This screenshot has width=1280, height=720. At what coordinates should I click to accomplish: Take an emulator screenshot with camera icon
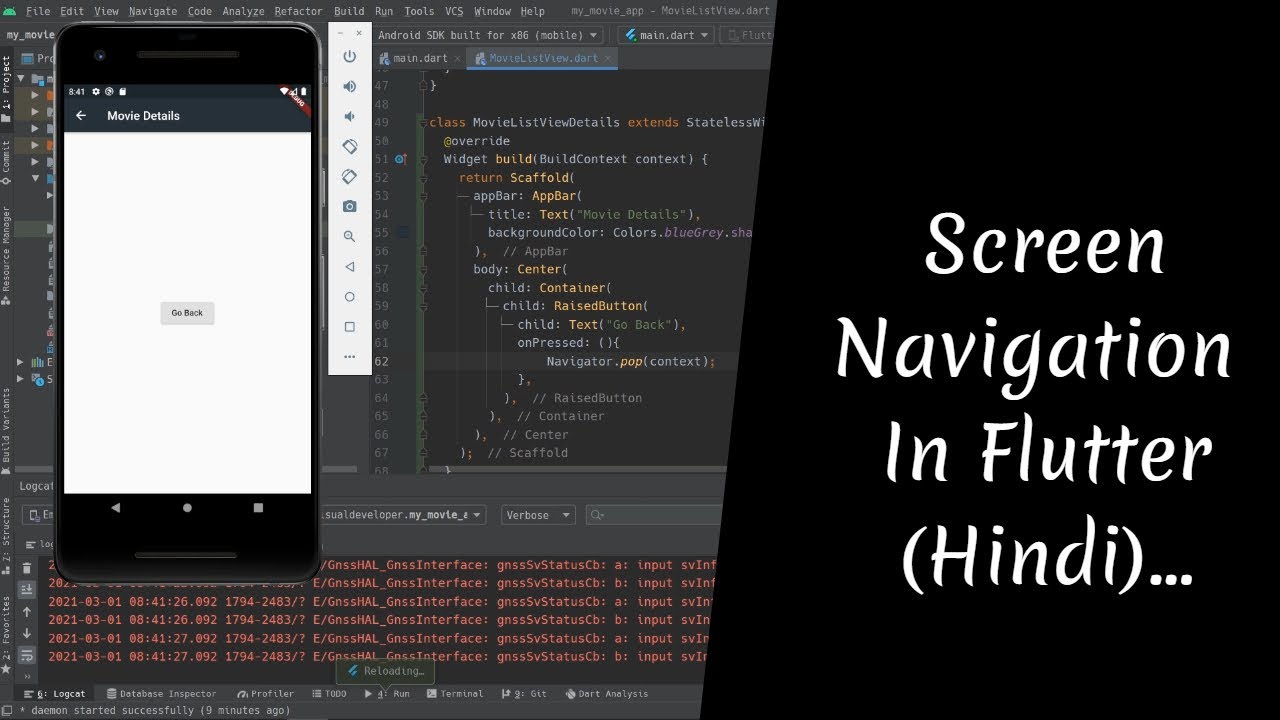tap(349, 207)
